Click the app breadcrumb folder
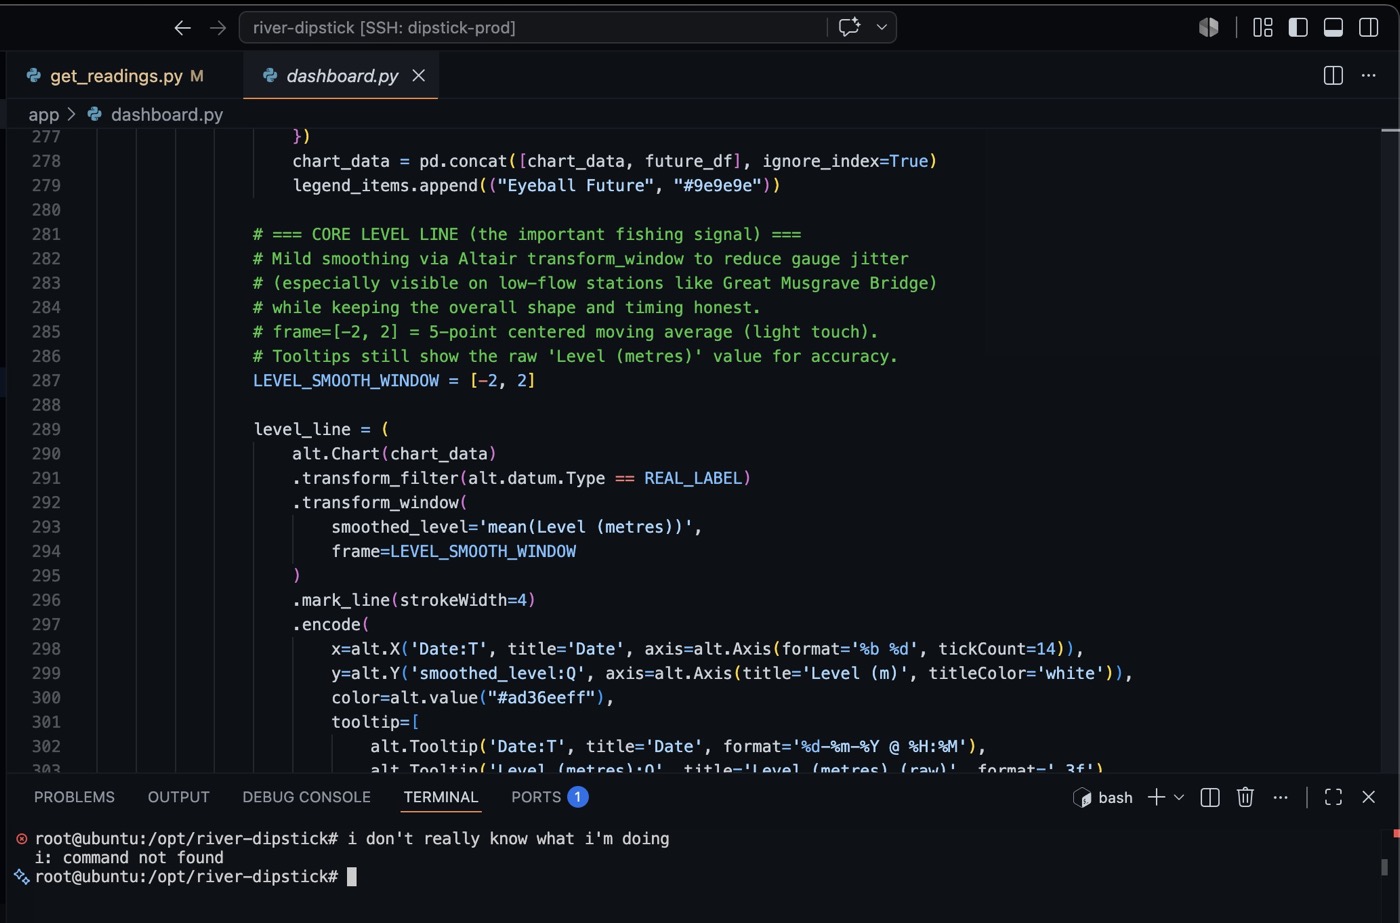 tap(43, 115)
